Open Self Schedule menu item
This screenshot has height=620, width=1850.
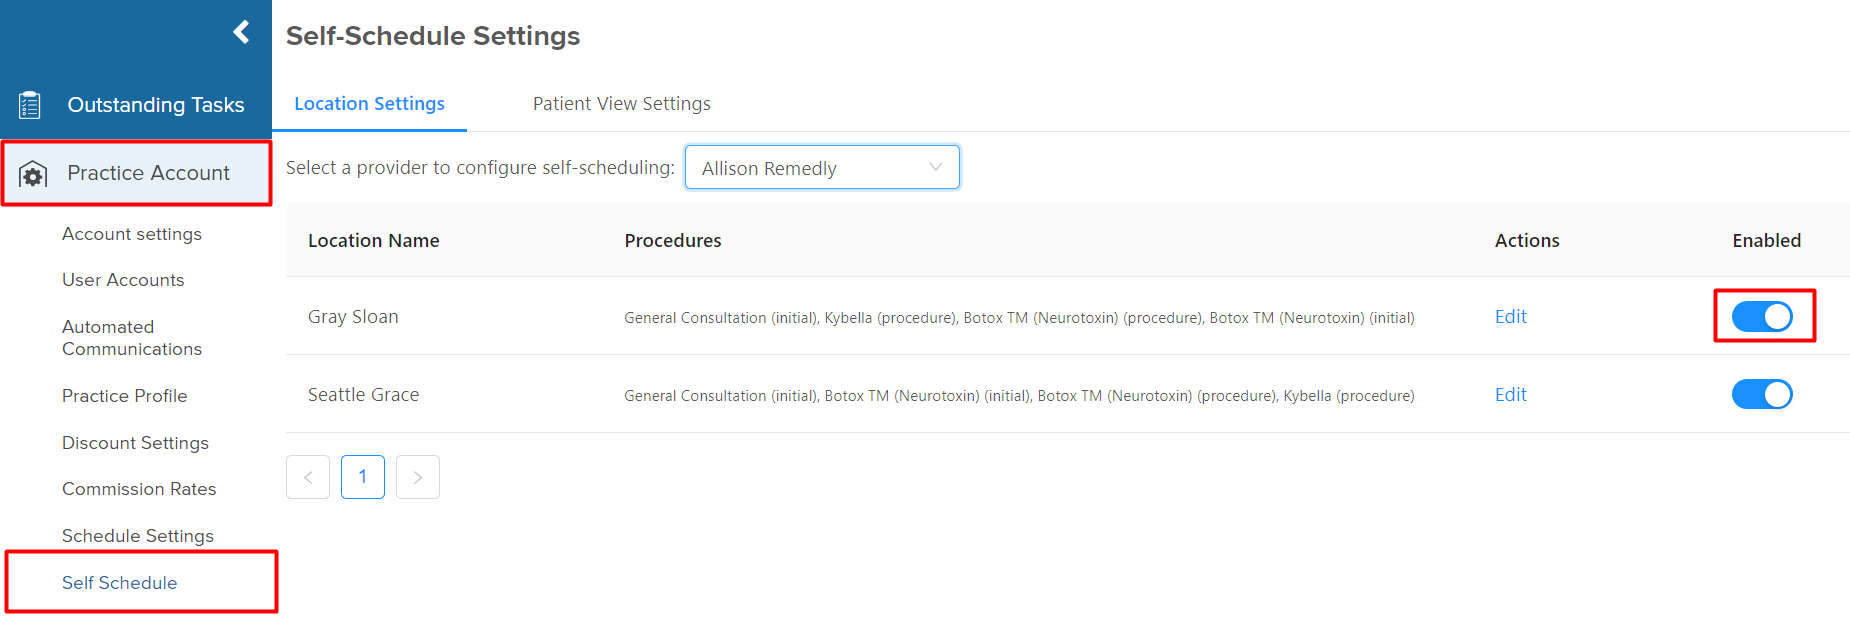(120, 583)
